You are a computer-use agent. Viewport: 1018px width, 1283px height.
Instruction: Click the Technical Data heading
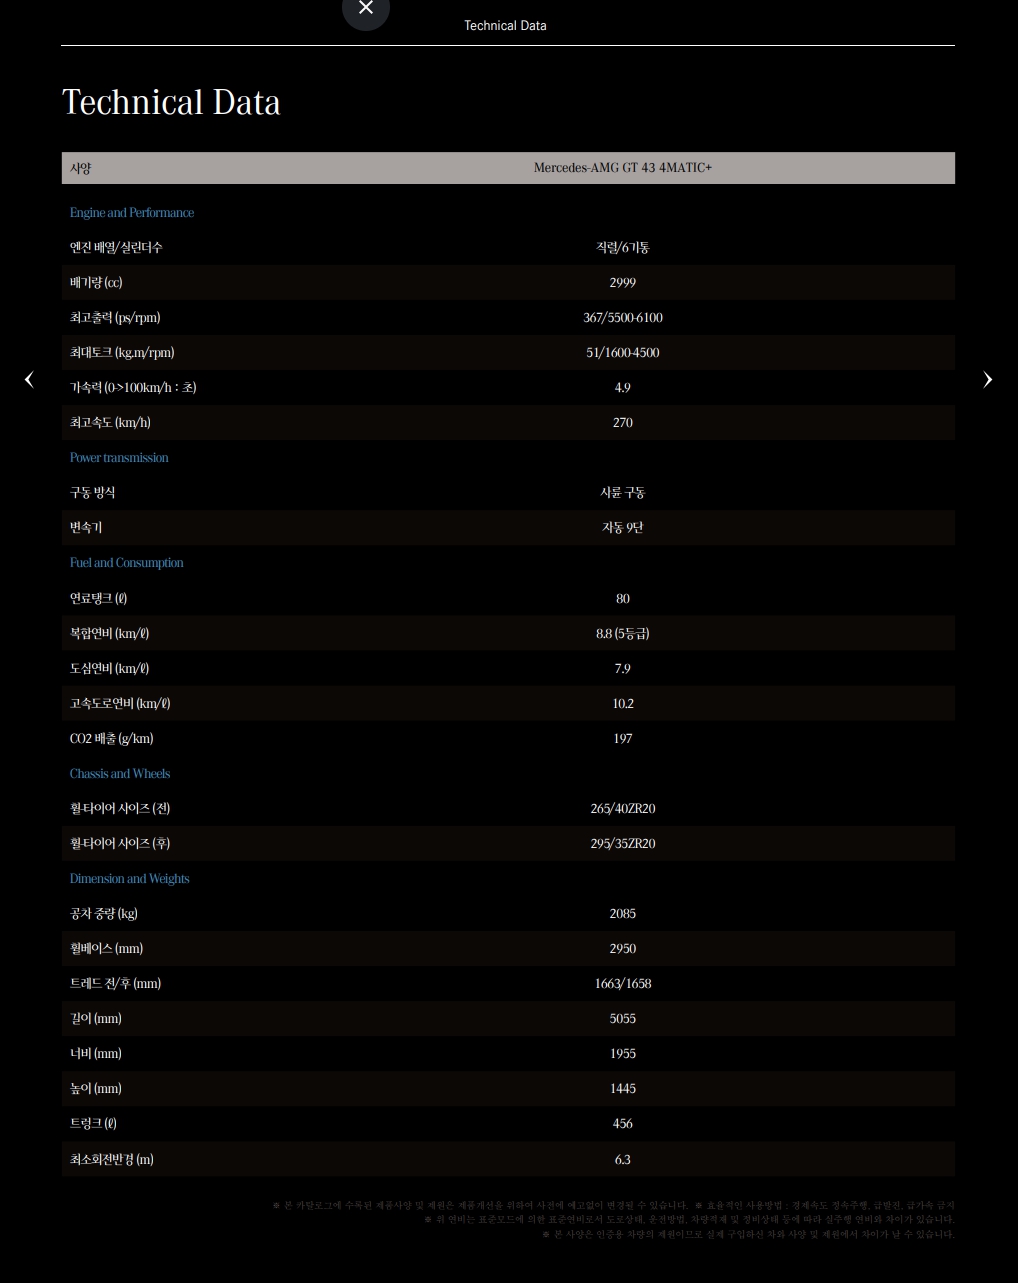pyautogui.click(x=171, y=102)
